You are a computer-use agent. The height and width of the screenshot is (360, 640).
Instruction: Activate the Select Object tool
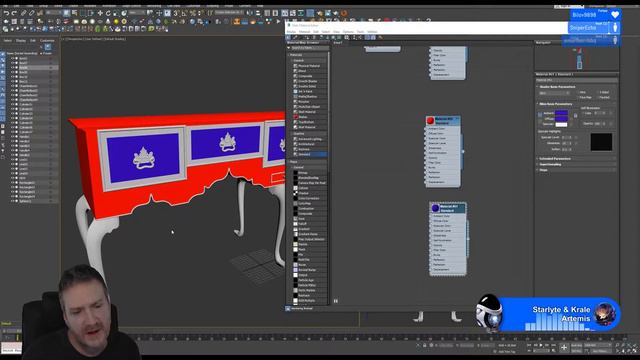click(67, 13)
